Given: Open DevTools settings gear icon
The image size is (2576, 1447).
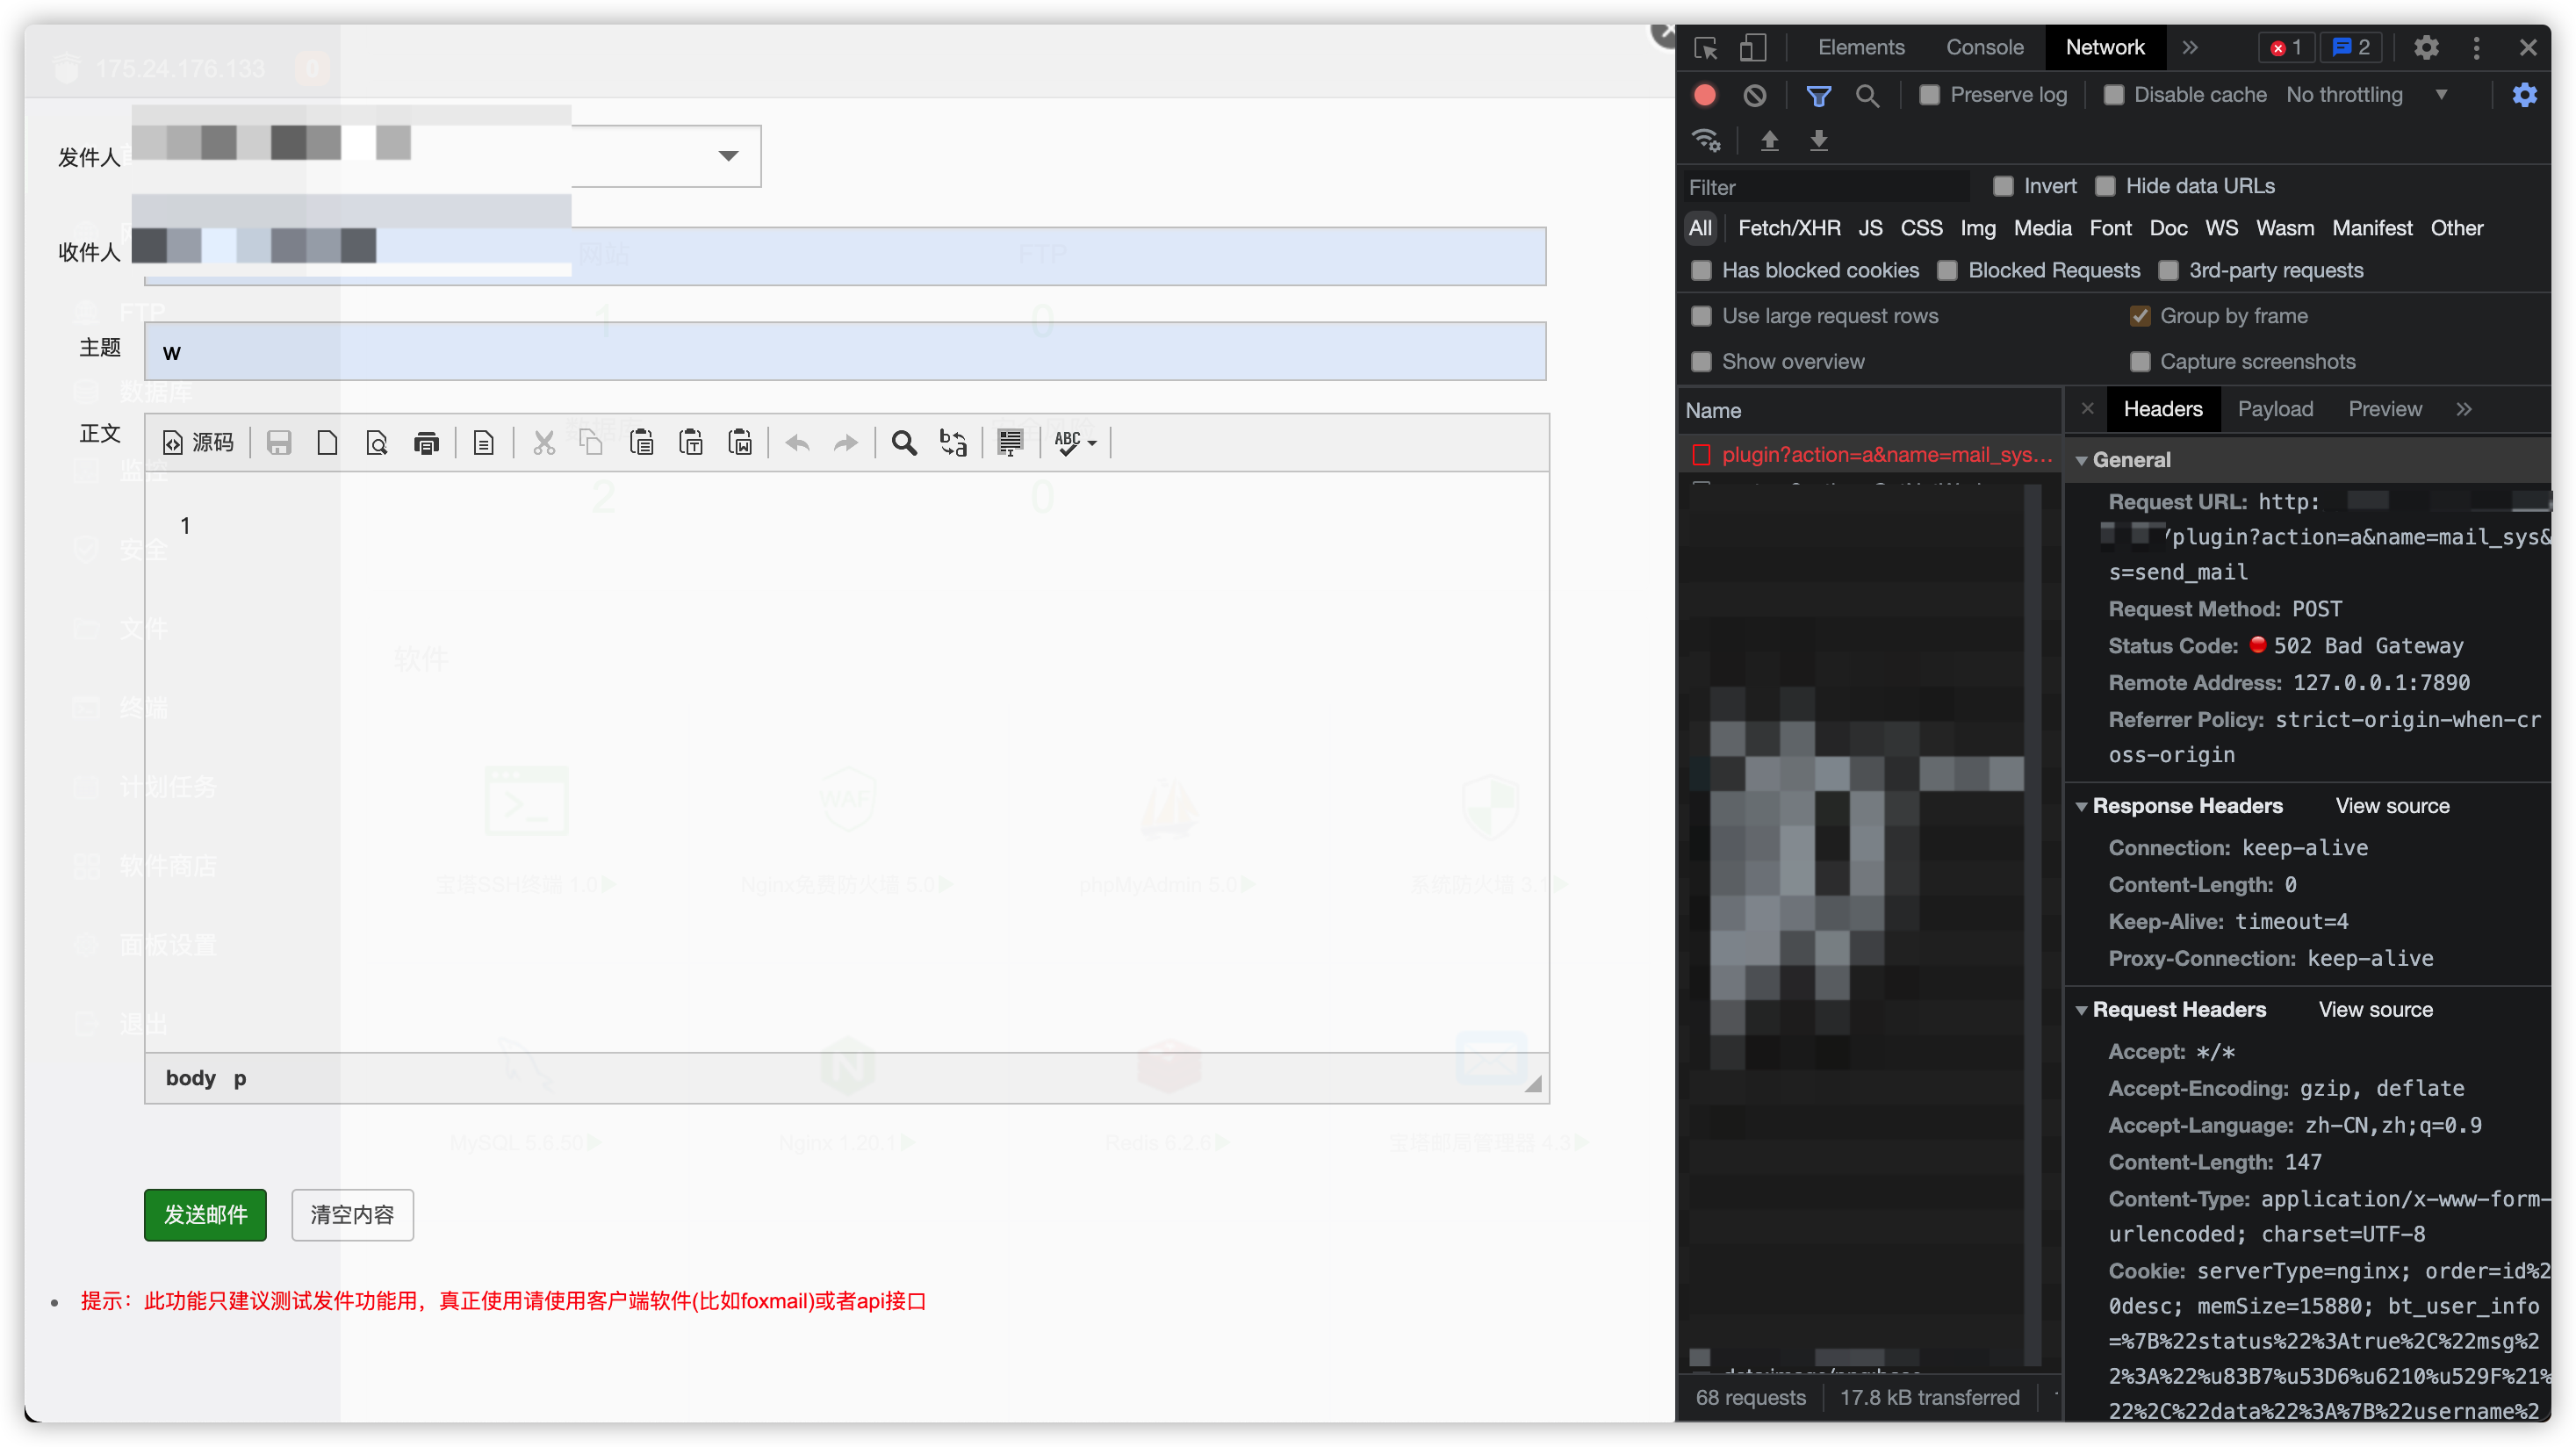Looking at the screenshot, I should pos(2426,48).
